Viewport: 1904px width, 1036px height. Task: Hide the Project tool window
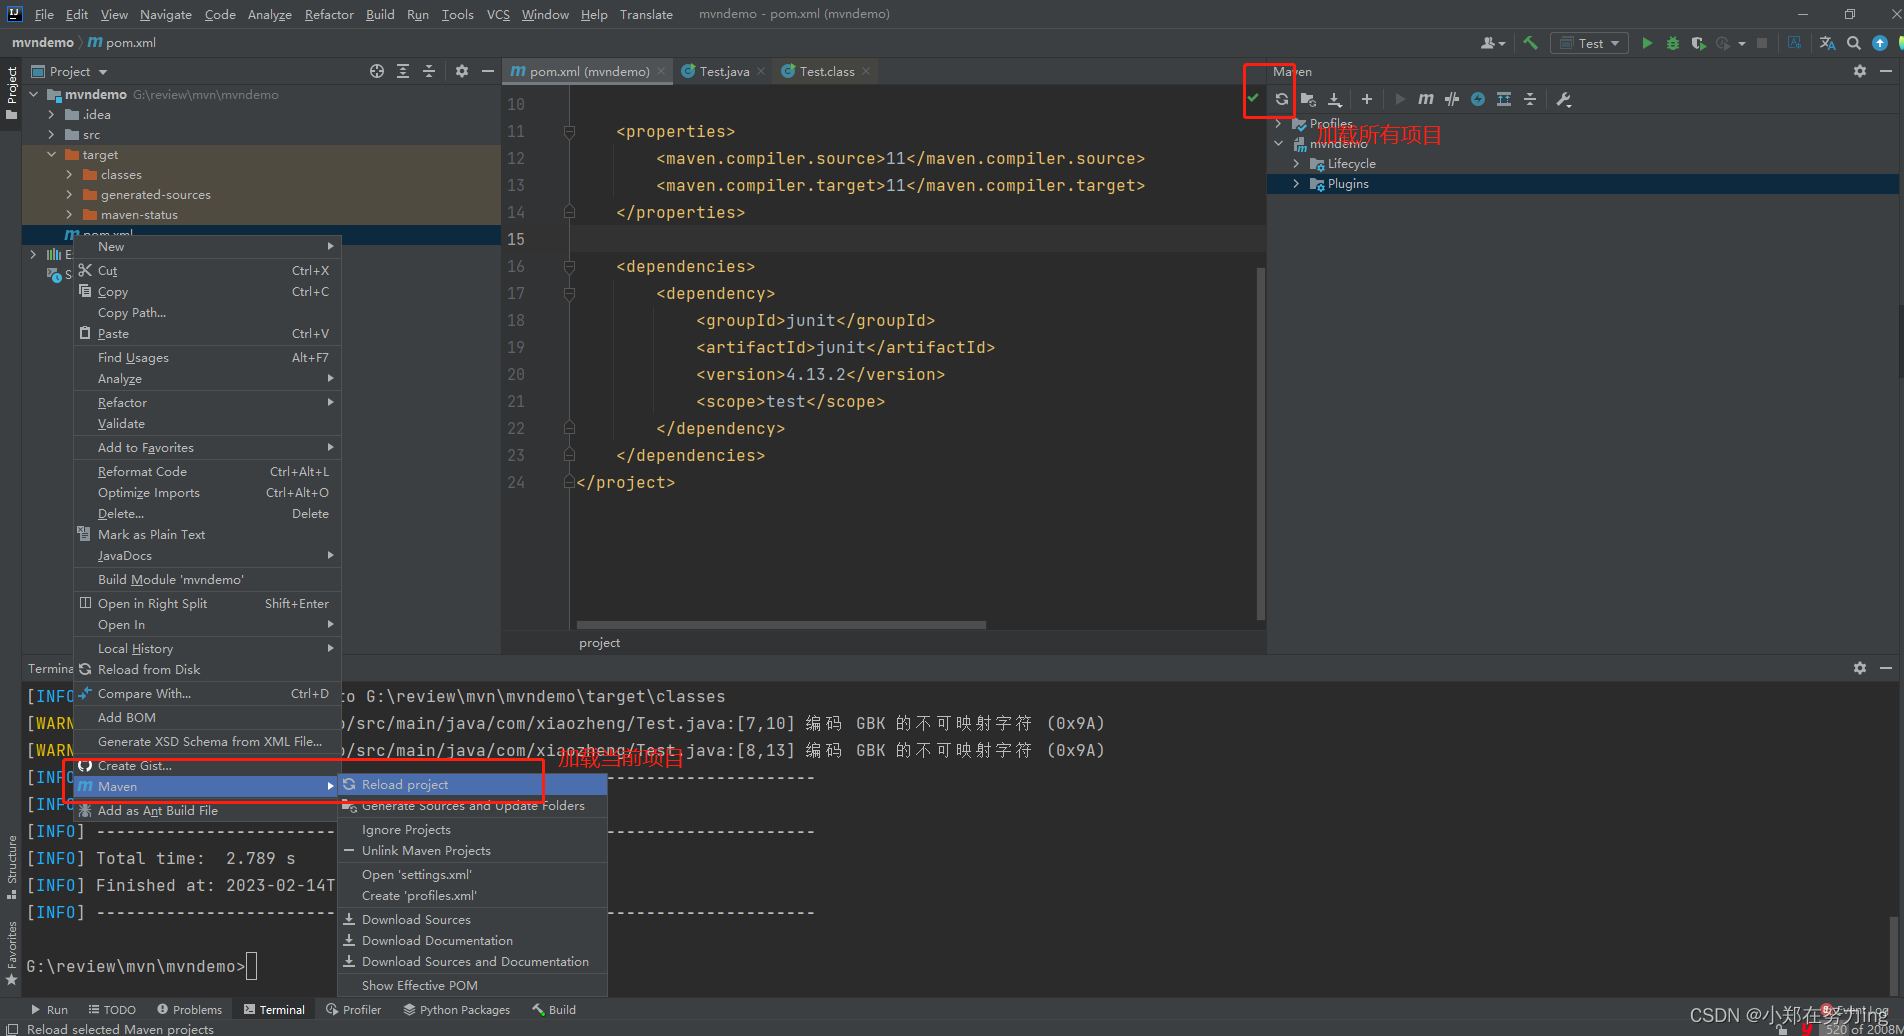pyautogui.click(x=487, y=71)
